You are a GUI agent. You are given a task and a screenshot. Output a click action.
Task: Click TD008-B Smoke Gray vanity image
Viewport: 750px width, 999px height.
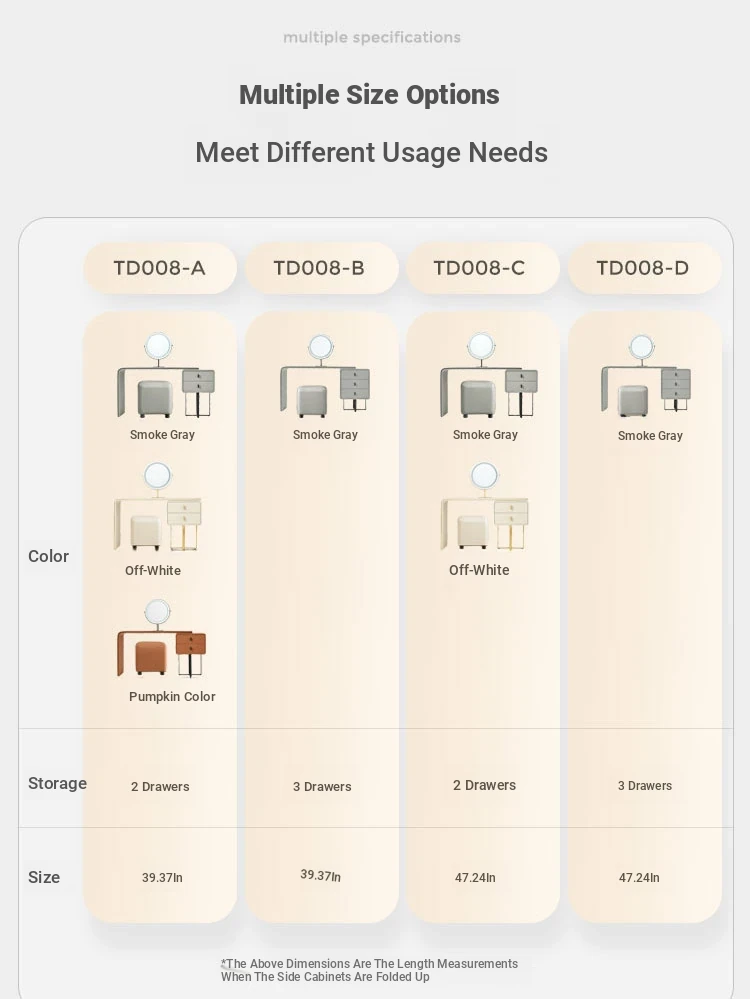coord(325,376)
